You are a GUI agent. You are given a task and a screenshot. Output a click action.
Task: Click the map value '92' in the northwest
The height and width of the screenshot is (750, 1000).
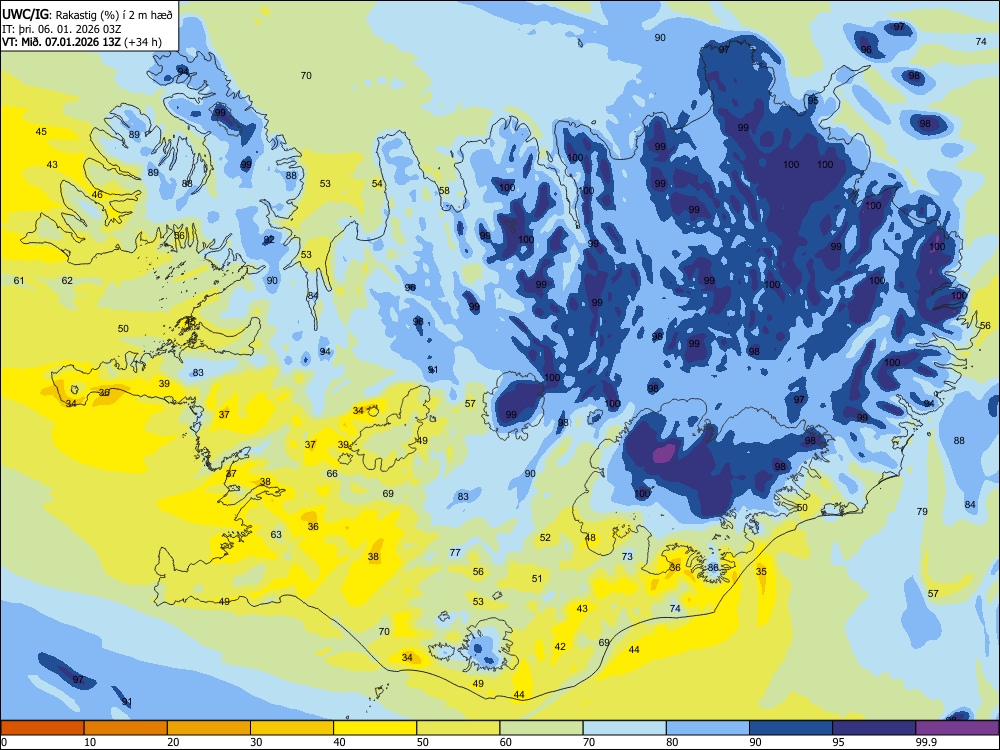(269, 240)
